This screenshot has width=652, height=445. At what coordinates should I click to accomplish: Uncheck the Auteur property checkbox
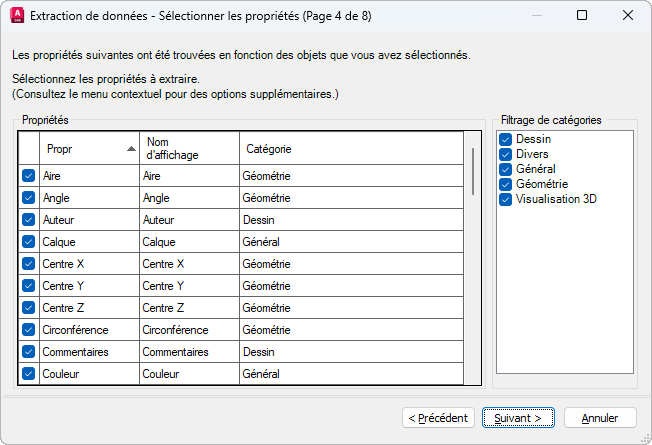pyautogui.click(x=28, y=220)
